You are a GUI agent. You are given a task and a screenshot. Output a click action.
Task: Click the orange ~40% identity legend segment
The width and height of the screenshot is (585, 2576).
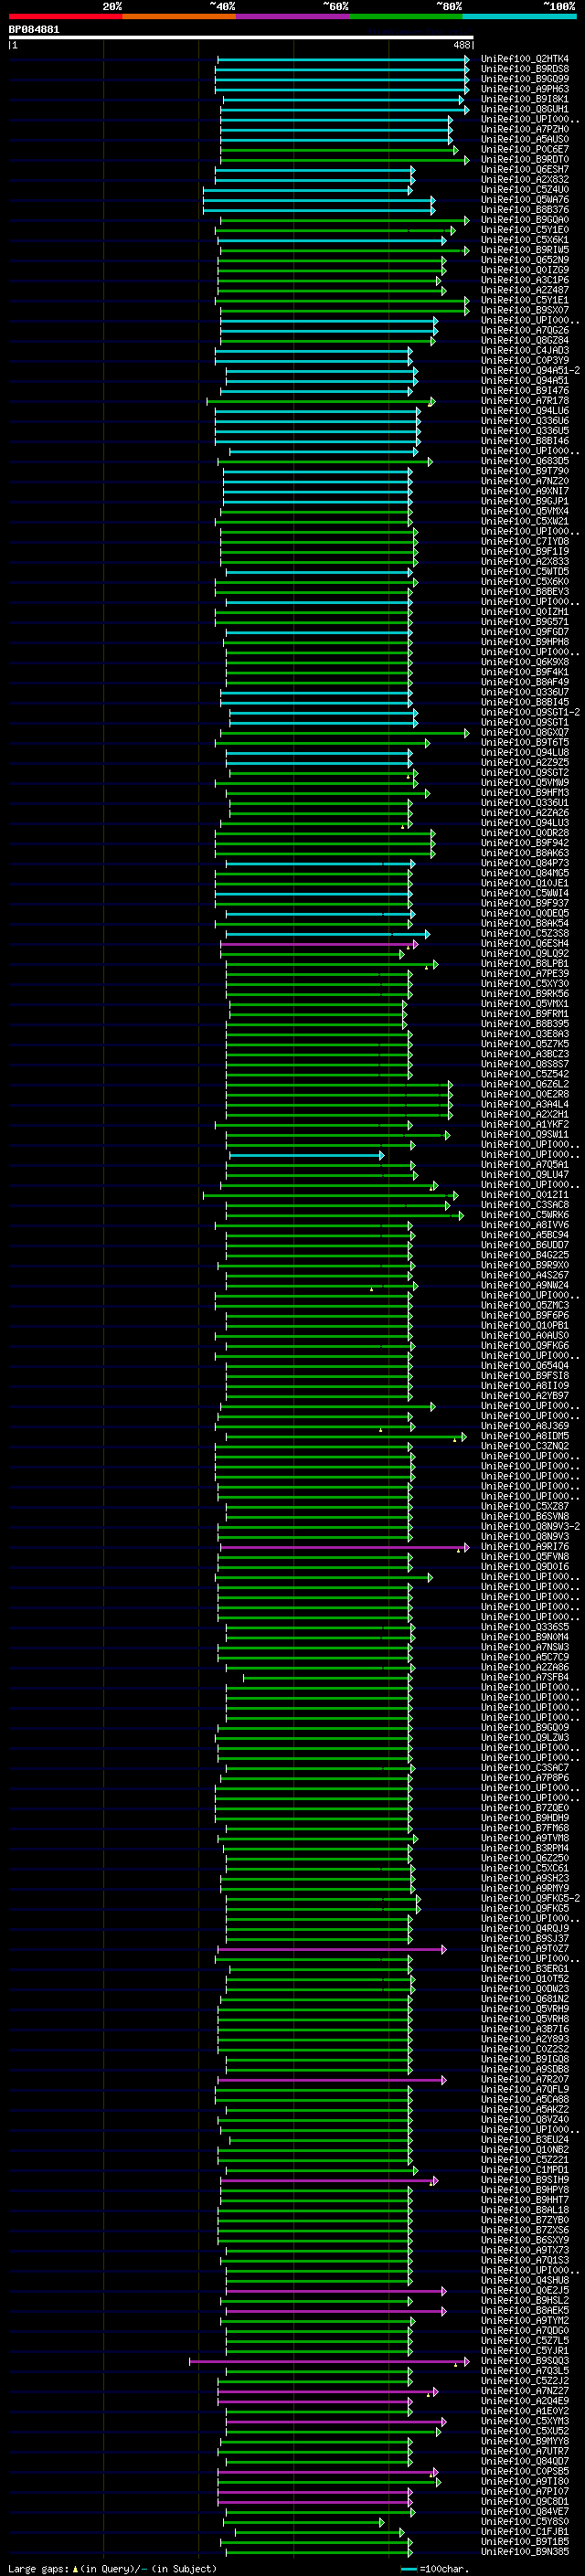click(179, 16)
